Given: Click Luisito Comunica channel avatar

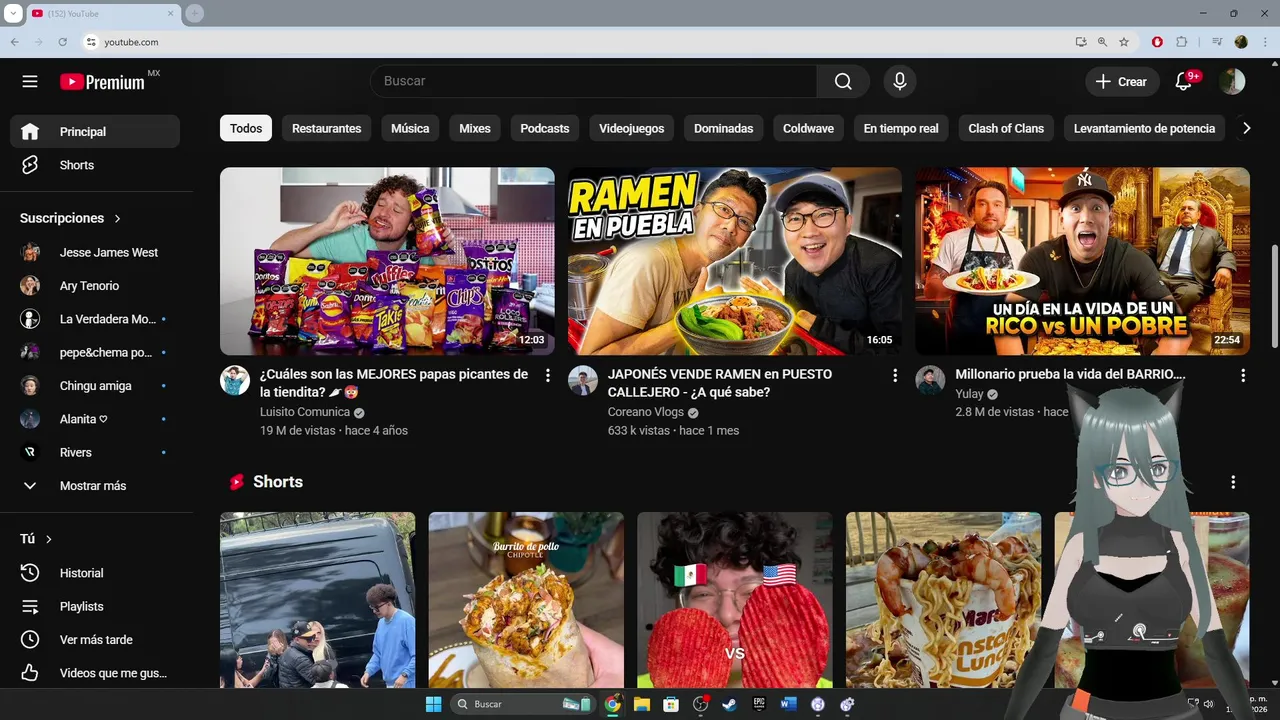Looking at the screenshot, I should coord(235,380).
